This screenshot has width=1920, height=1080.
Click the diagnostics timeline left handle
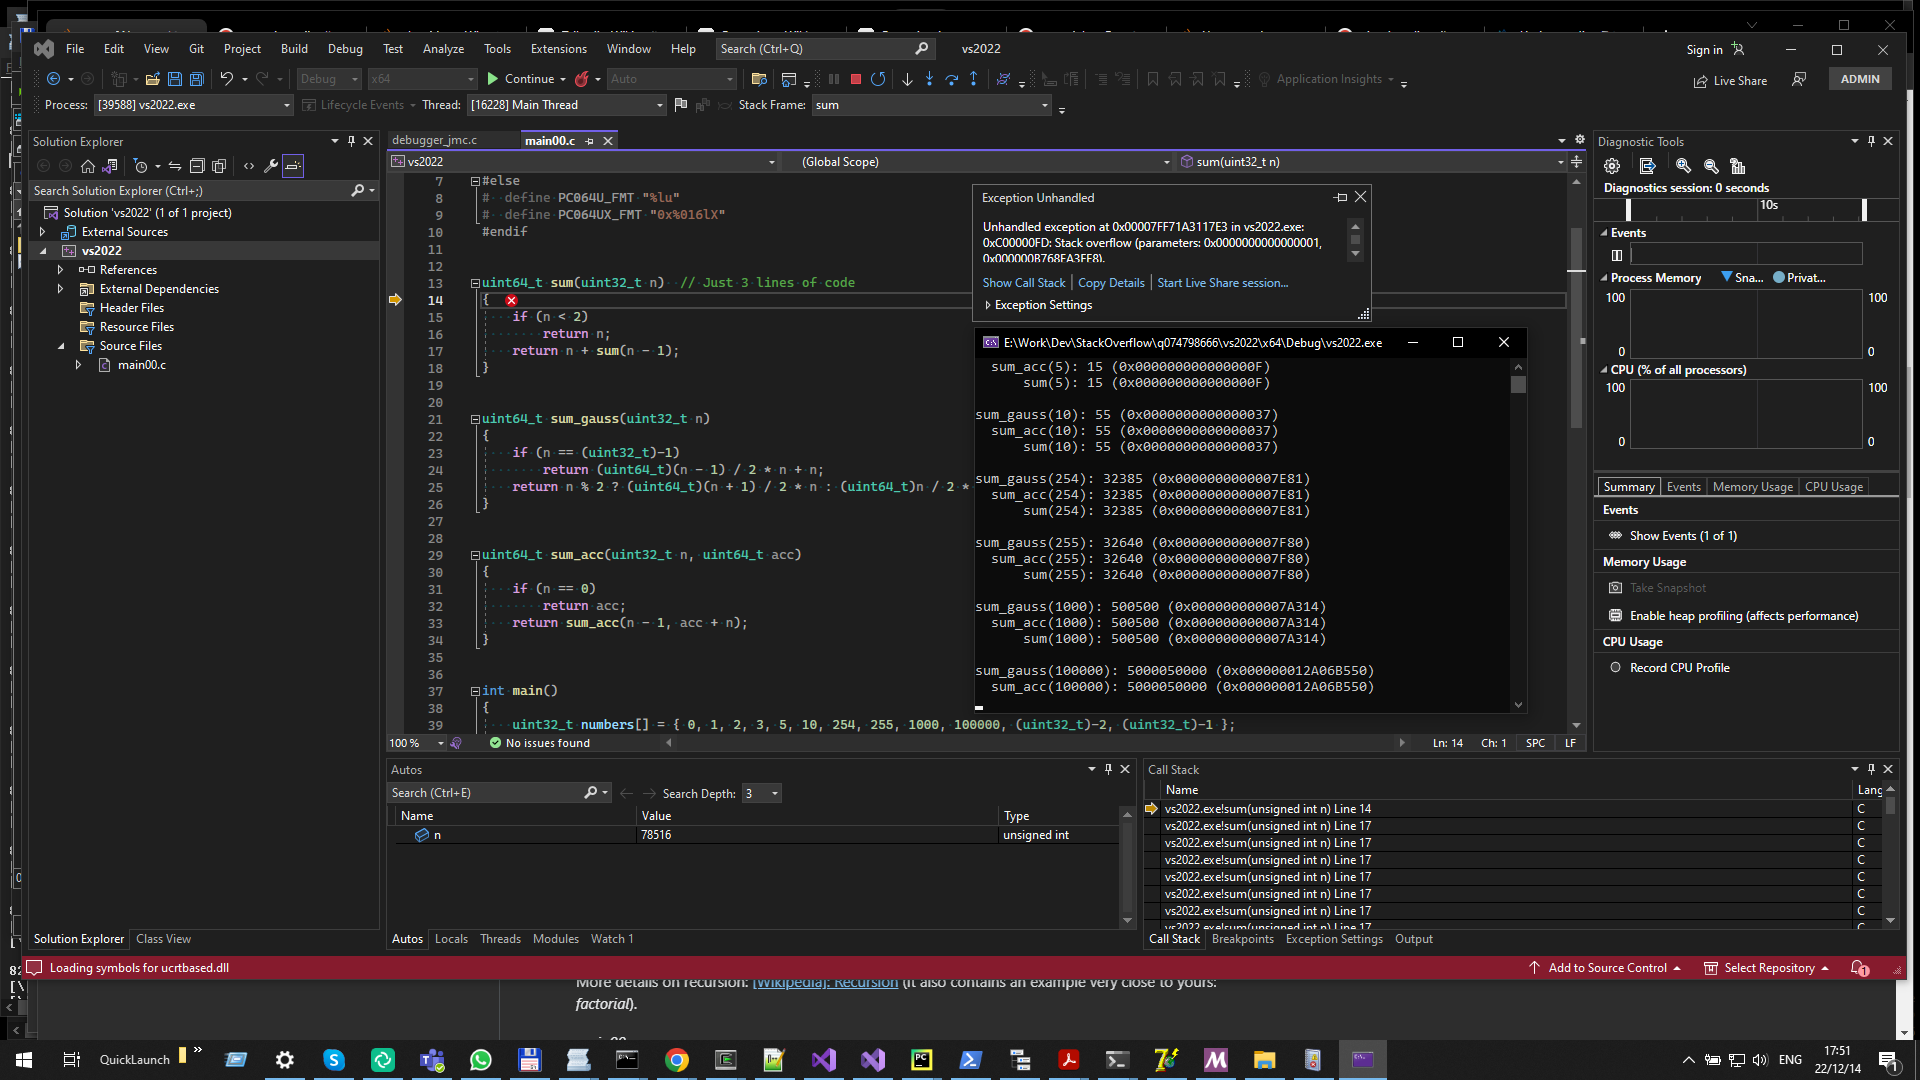[x=1628, y=209]
